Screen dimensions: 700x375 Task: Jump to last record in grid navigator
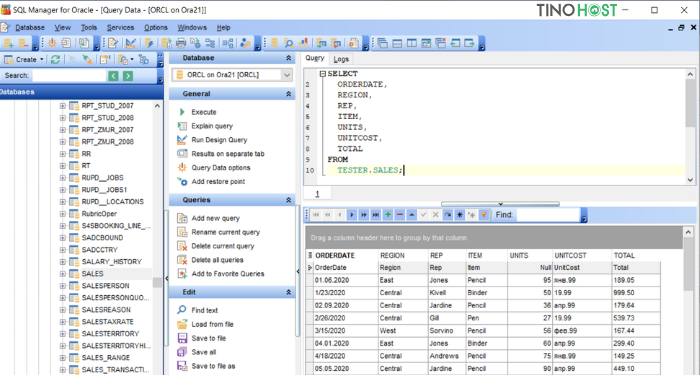point(376,215)
